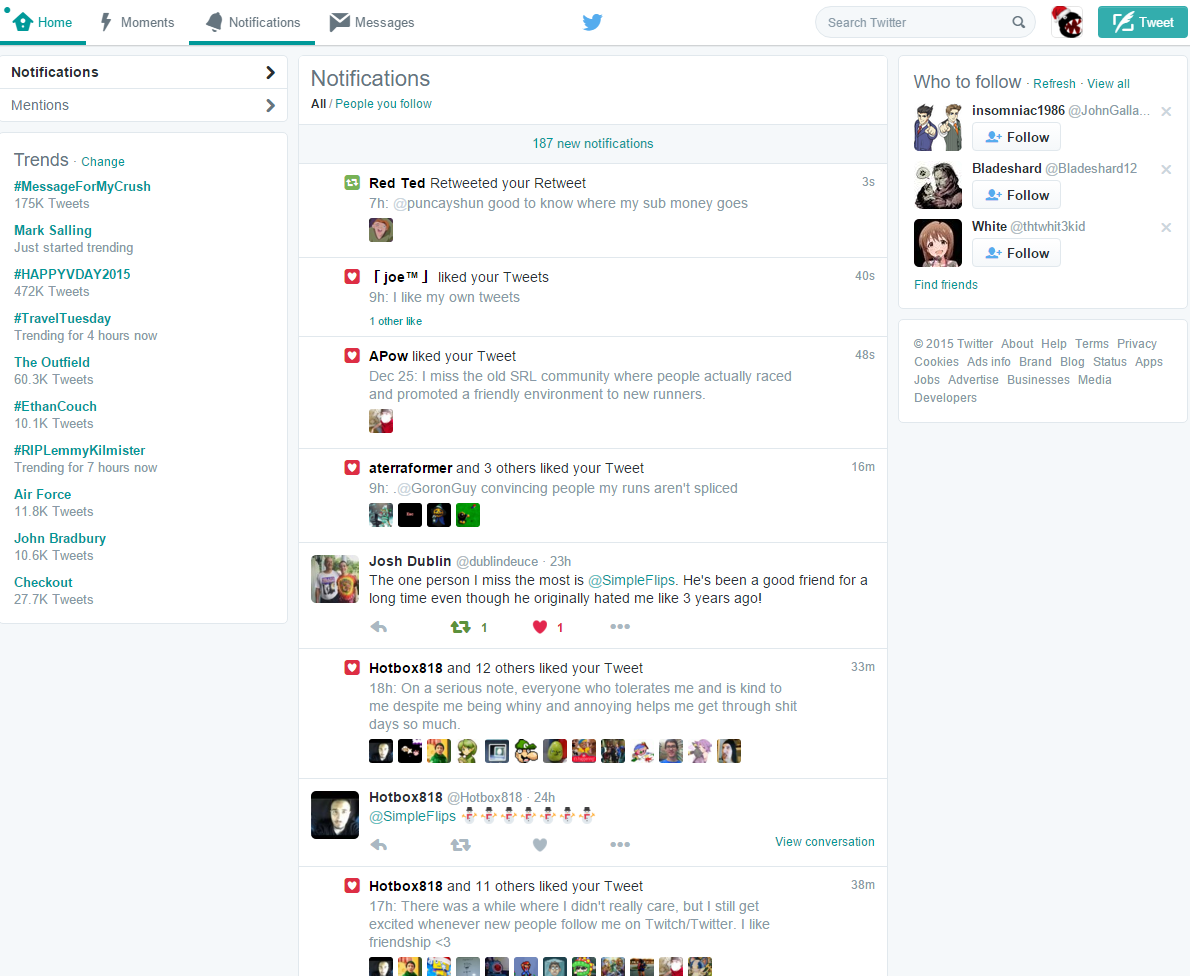Expand the Mentions sidebar chevron

pos(270,105)
